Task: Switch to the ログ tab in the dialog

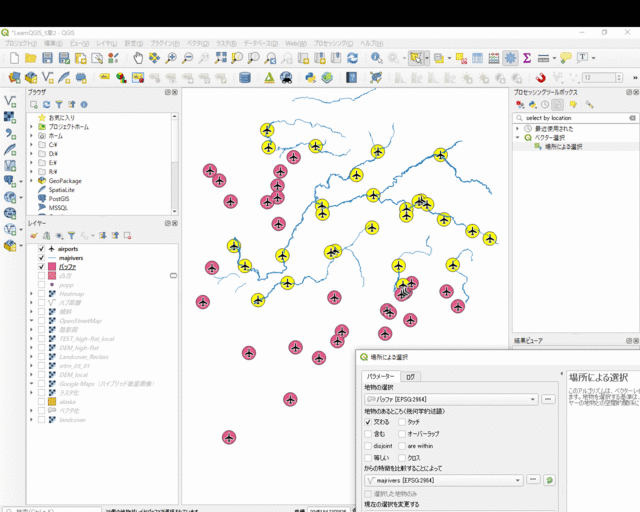Action: pyautogui.click(x=411, y=377)
